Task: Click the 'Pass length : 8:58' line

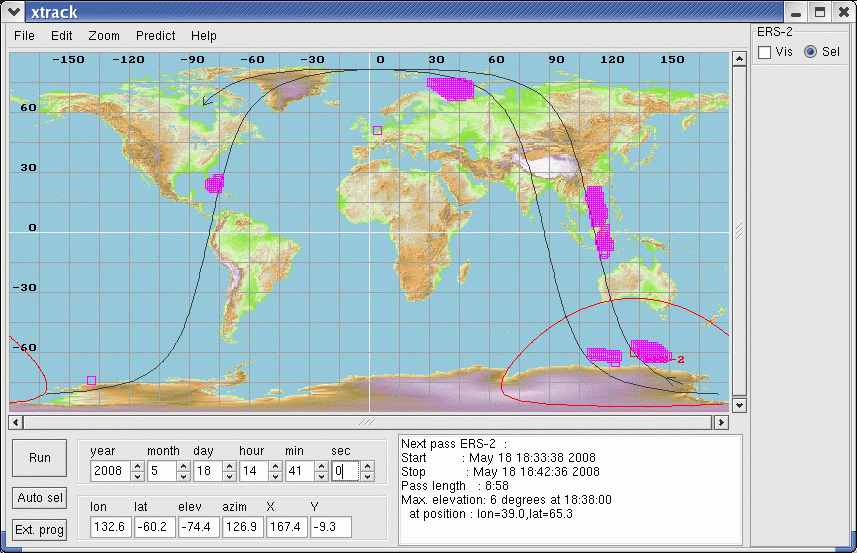Action: coord(455,486)
